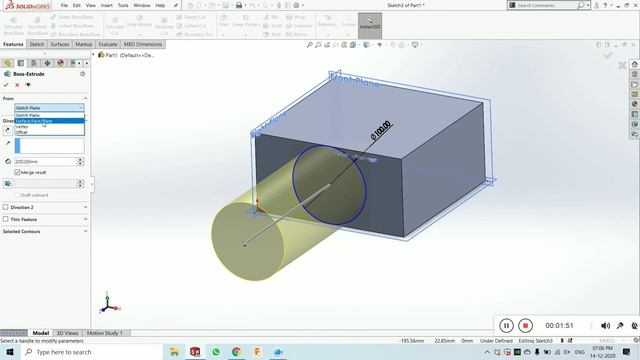The height and width of the screenshot is (360, 640).
Task: Select Surface/Face/Plane option in dropdown list
Action: pyautogui.click(x=49, y=121)
